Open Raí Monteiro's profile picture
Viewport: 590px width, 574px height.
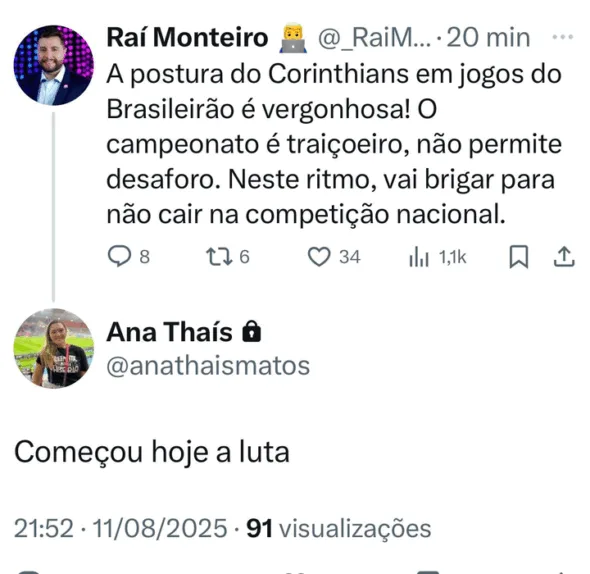[54, 65]
